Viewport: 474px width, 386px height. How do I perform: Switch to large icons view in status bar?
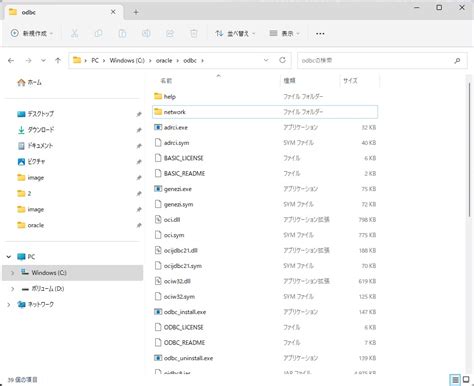tap(466, 379)
